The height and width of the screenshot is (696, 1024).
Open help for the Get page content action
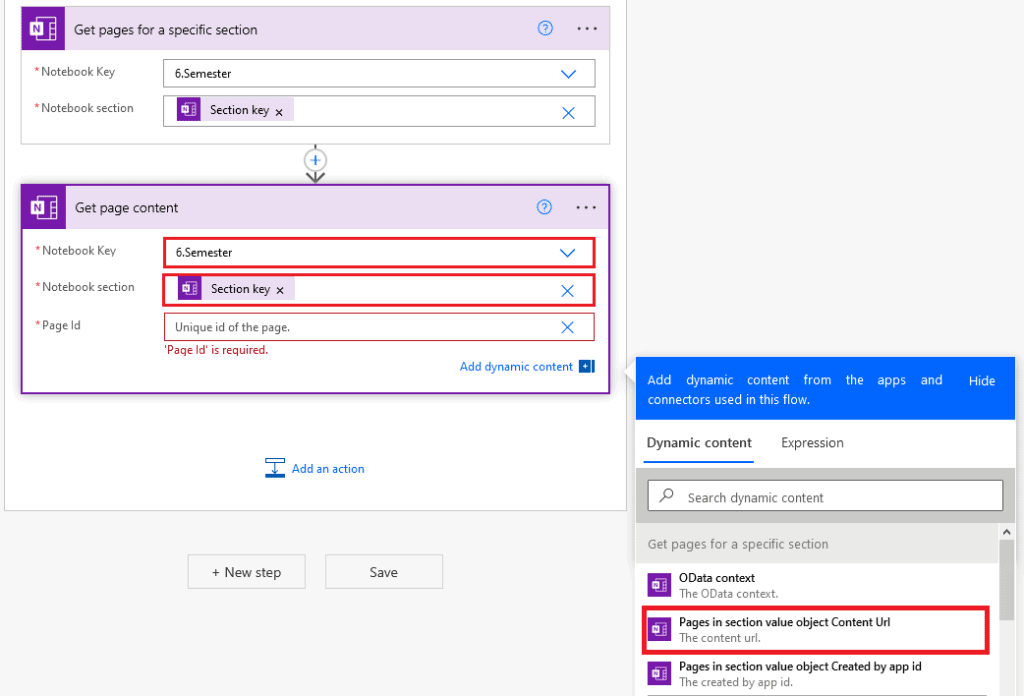click(x=544, y=207)
